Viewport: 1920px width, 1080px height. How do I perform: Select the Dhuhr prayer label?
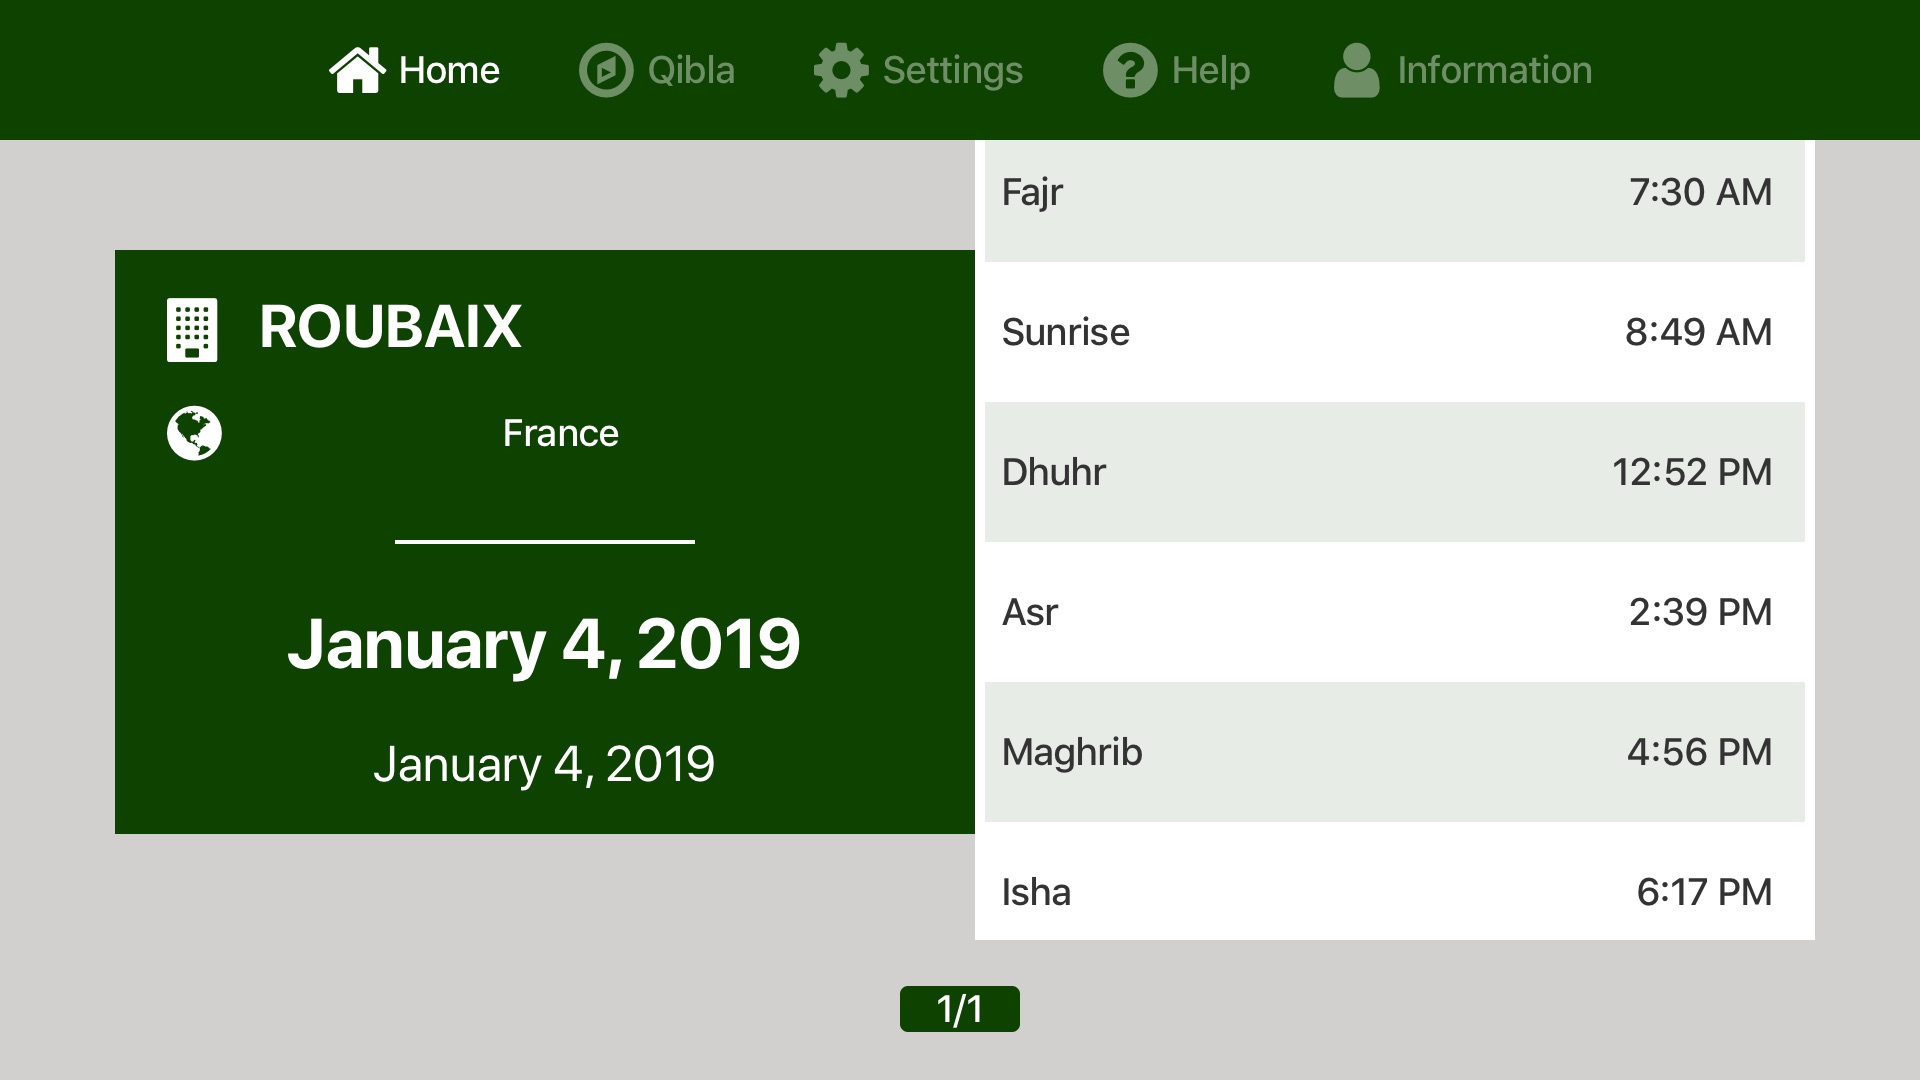tap(1053, 472)
